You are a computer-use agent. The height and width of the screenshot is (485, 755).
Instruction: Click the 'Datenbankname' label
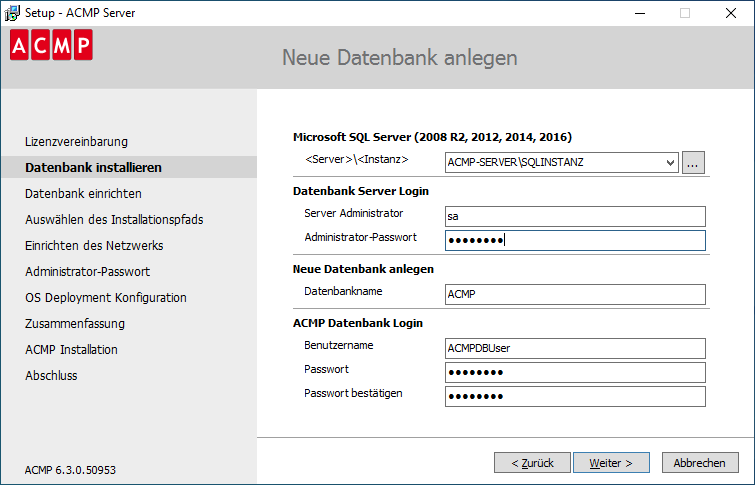pyautogui.click(x=343, y=291)
